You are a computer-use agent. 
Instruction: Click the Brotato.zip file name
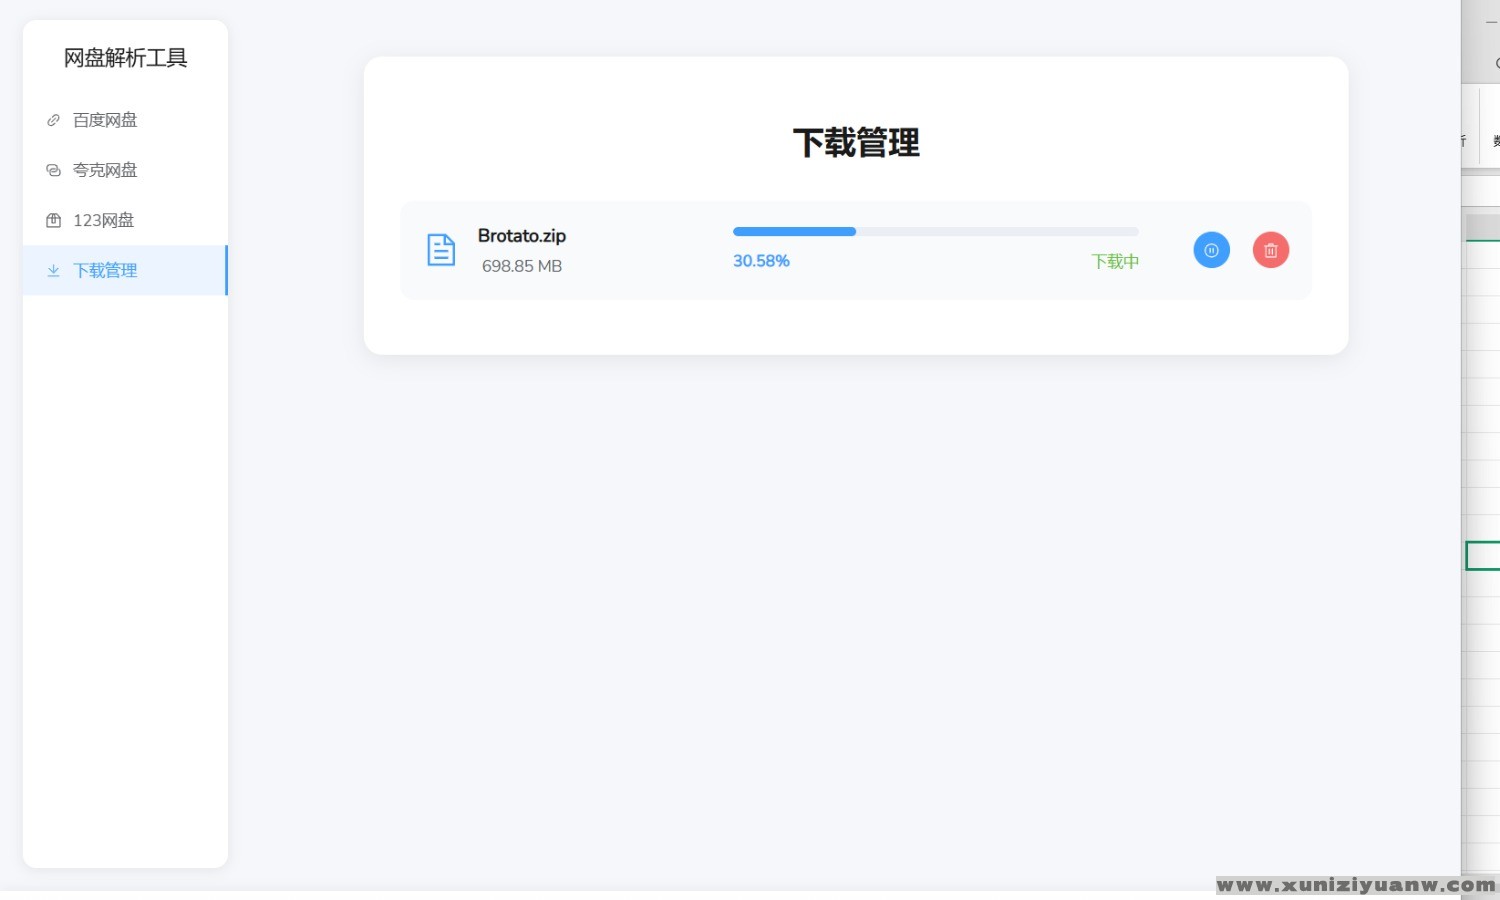[x=521, y=236]
